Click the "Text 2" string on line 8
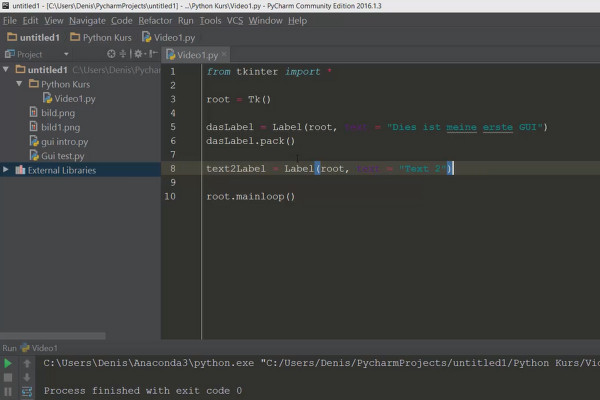Image resolution: width=600 pixels, height=400 pixels. [422, 169]
